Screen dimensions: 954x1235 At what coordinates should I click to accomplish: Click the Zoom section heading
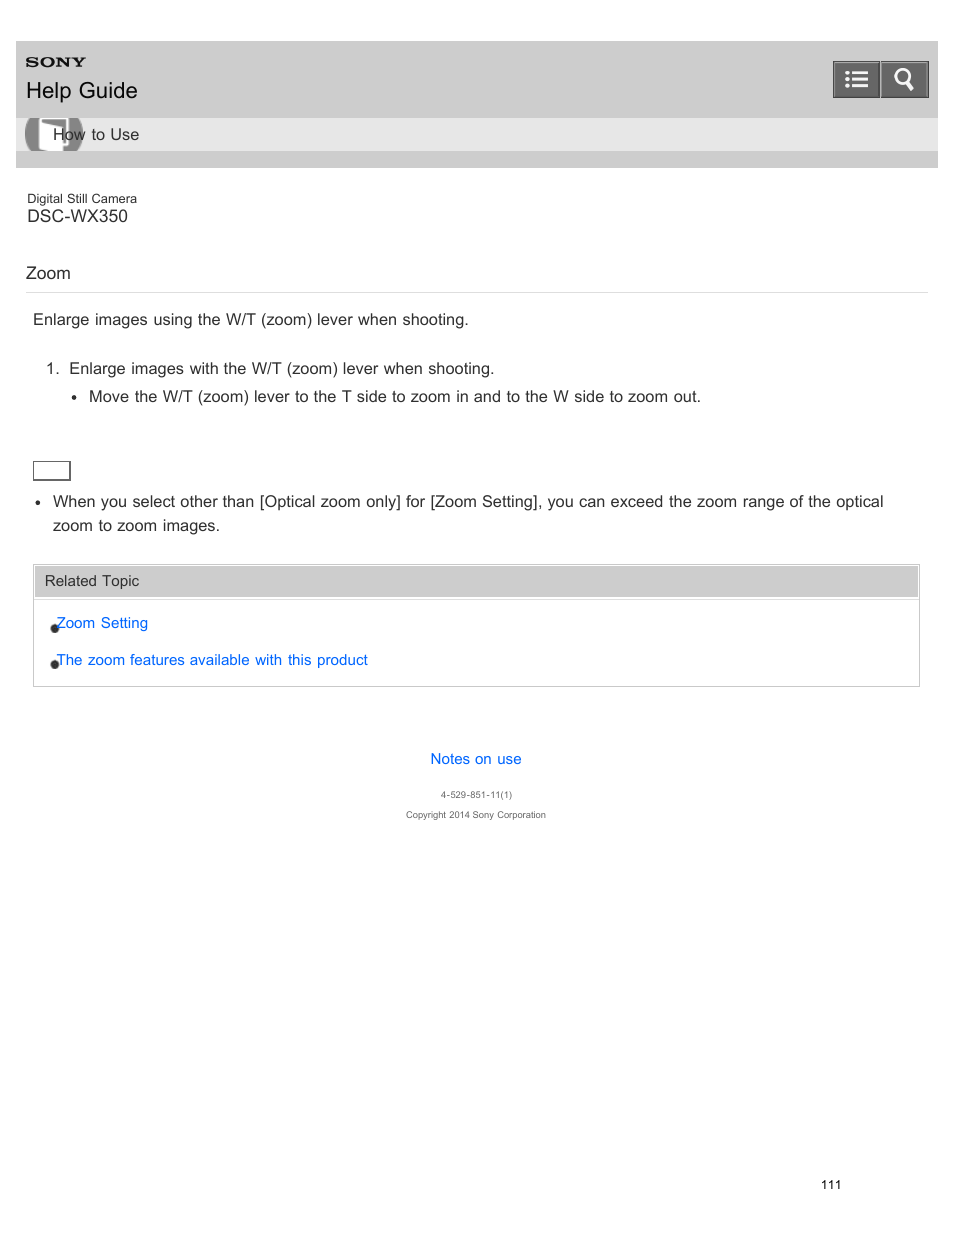[x=48, y=274]
